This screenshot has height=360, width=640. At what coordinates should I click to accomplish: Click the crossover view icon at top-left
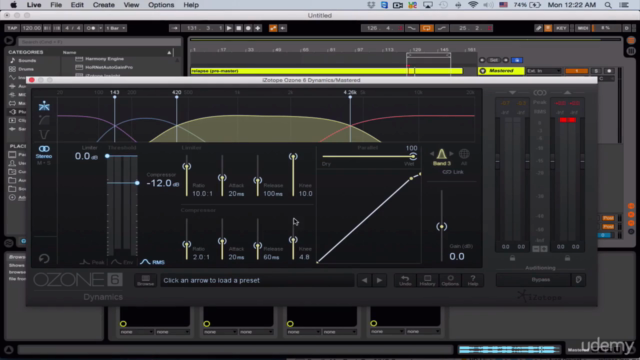44,106
